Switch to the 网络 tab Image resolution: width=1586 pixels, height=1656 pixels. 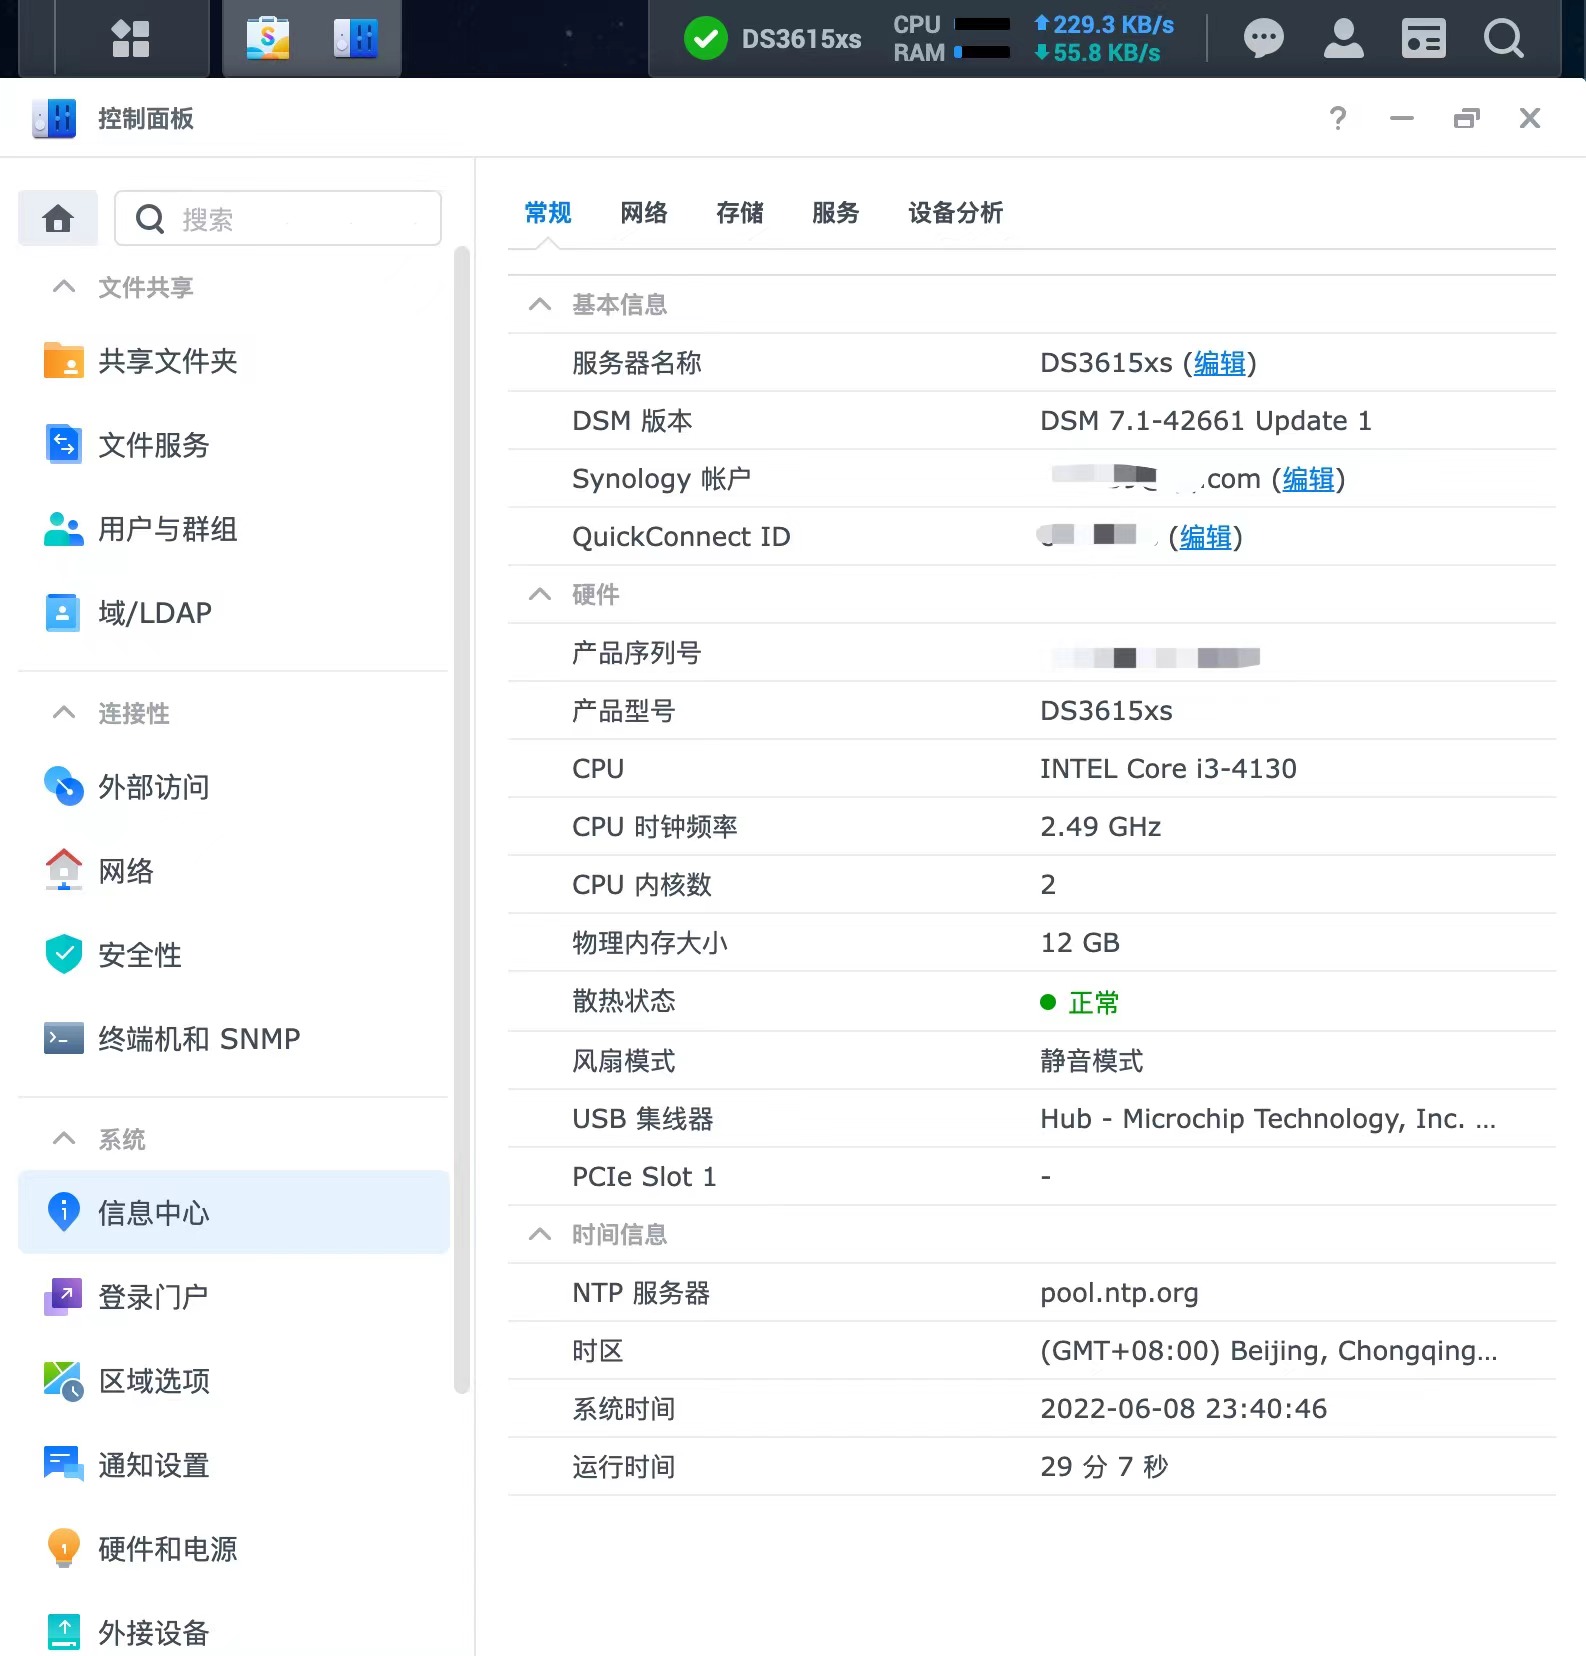(x=644, y=213)
